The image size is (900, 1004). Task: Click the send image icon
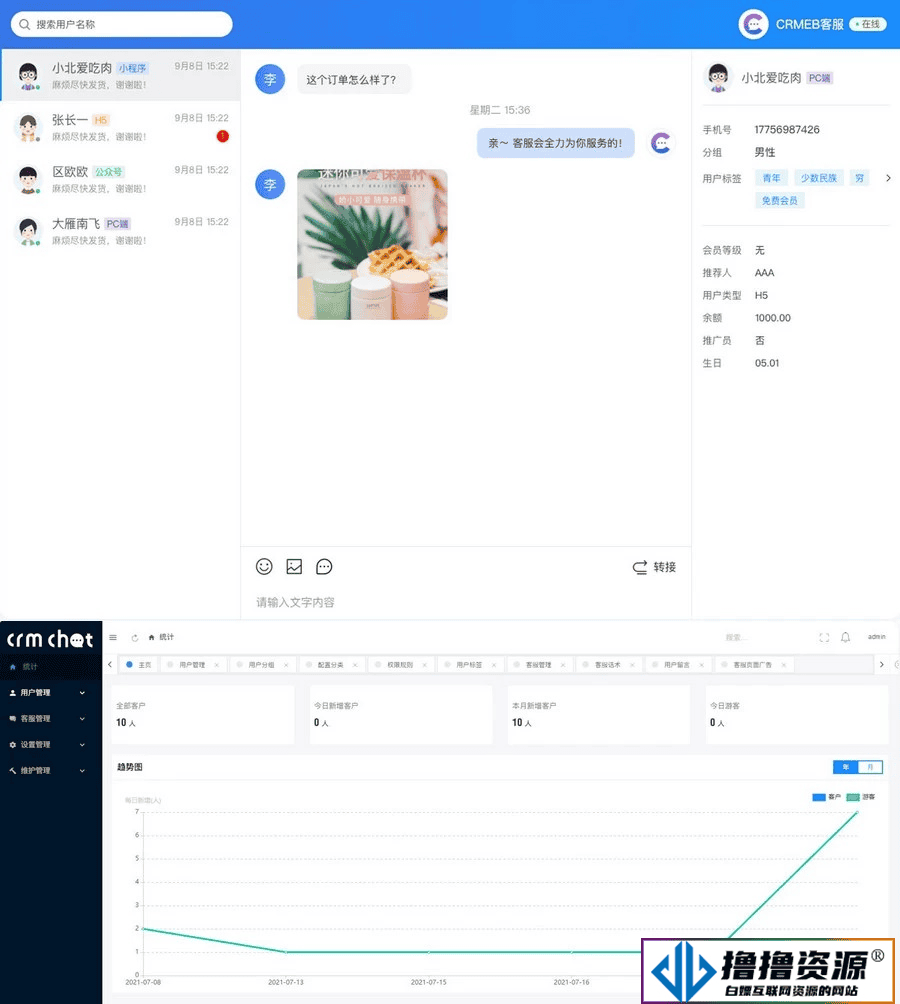click(294, 567)
